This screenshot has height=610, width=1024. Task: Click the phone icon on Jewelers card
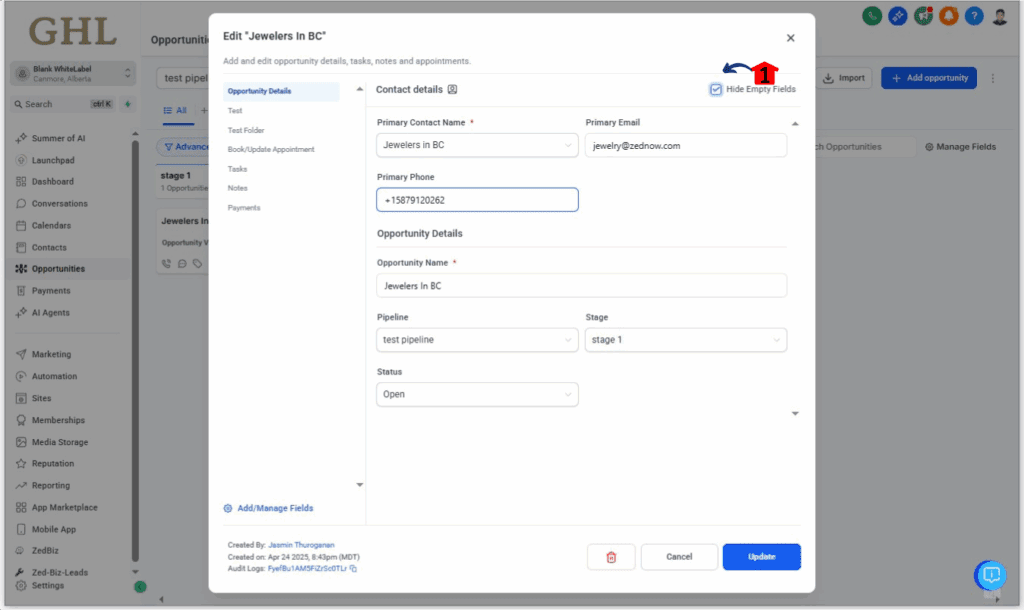(x=167, y=264)
